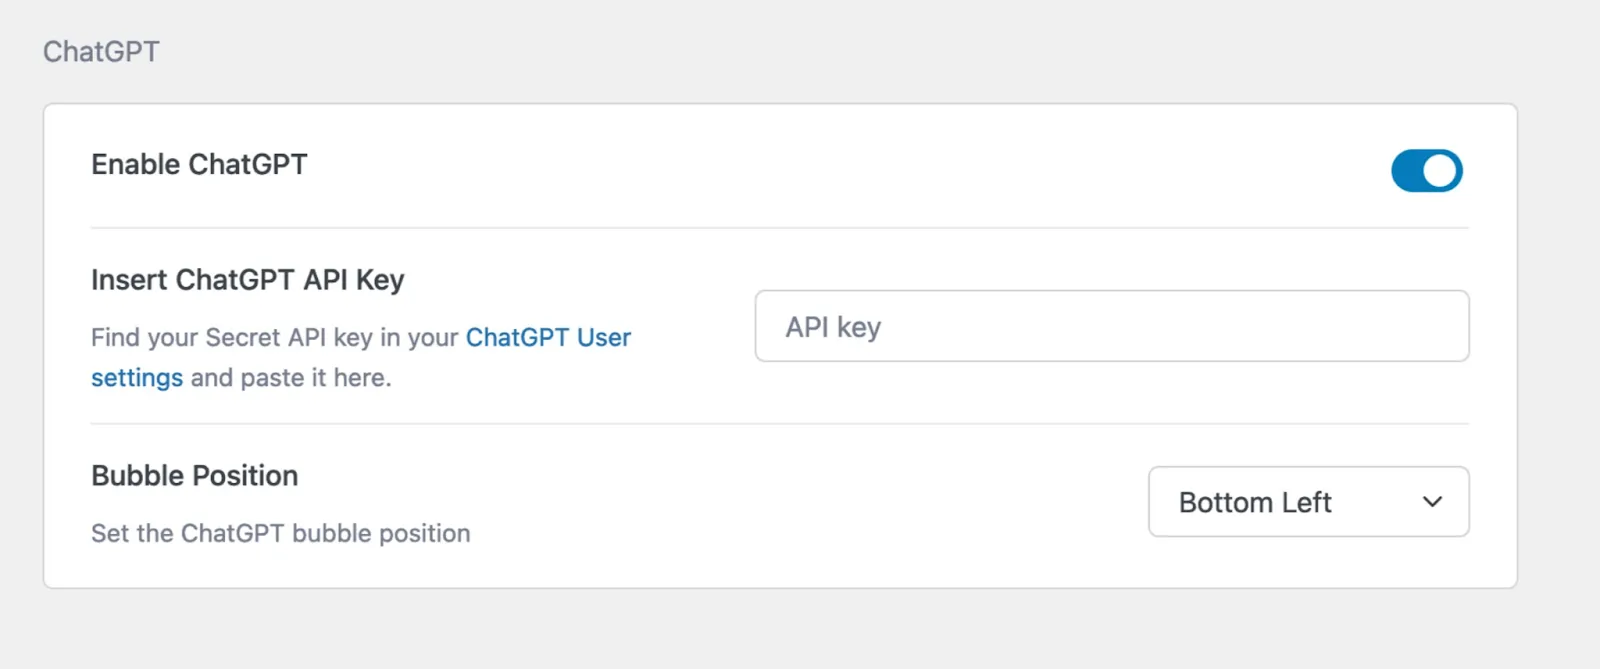Click the Enable ChatGPT label
The image size is (1600, 669).
(199, 164)
